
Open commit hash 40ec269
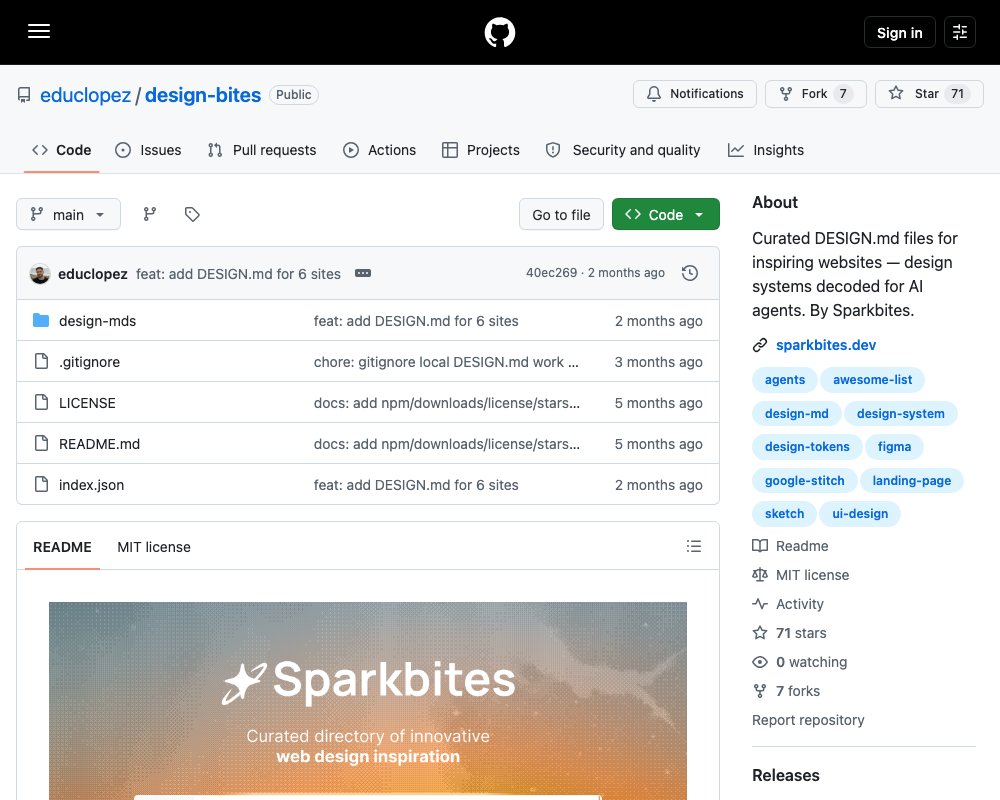[552, 273]
